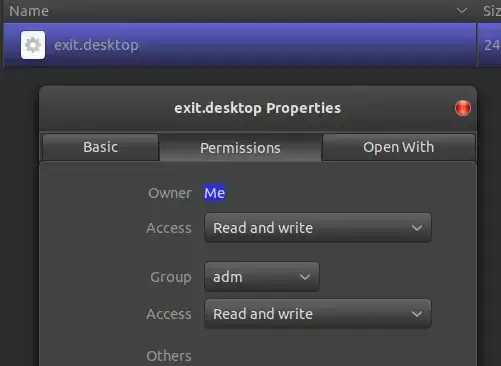Click the exit.desktop gear file icon
This screenshot has height=366, width=501.
coord(33,45)
